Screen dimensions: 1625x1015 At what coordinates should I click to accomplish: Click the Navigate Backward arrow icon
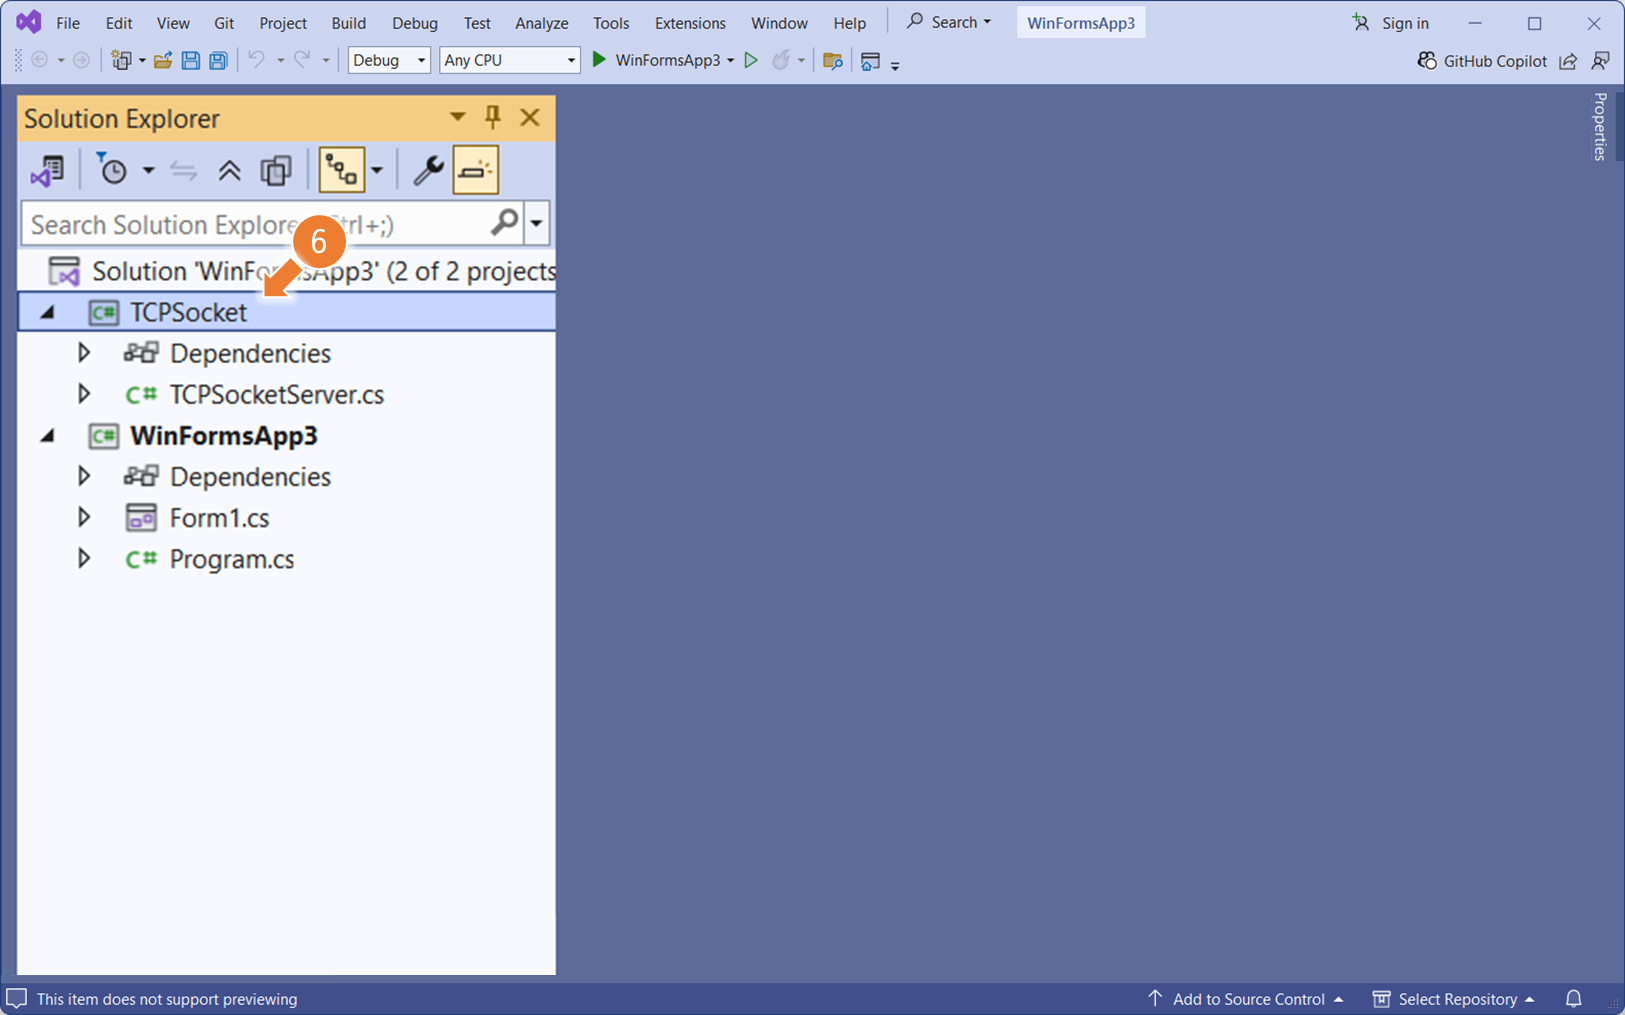click(x=40, y=60)
